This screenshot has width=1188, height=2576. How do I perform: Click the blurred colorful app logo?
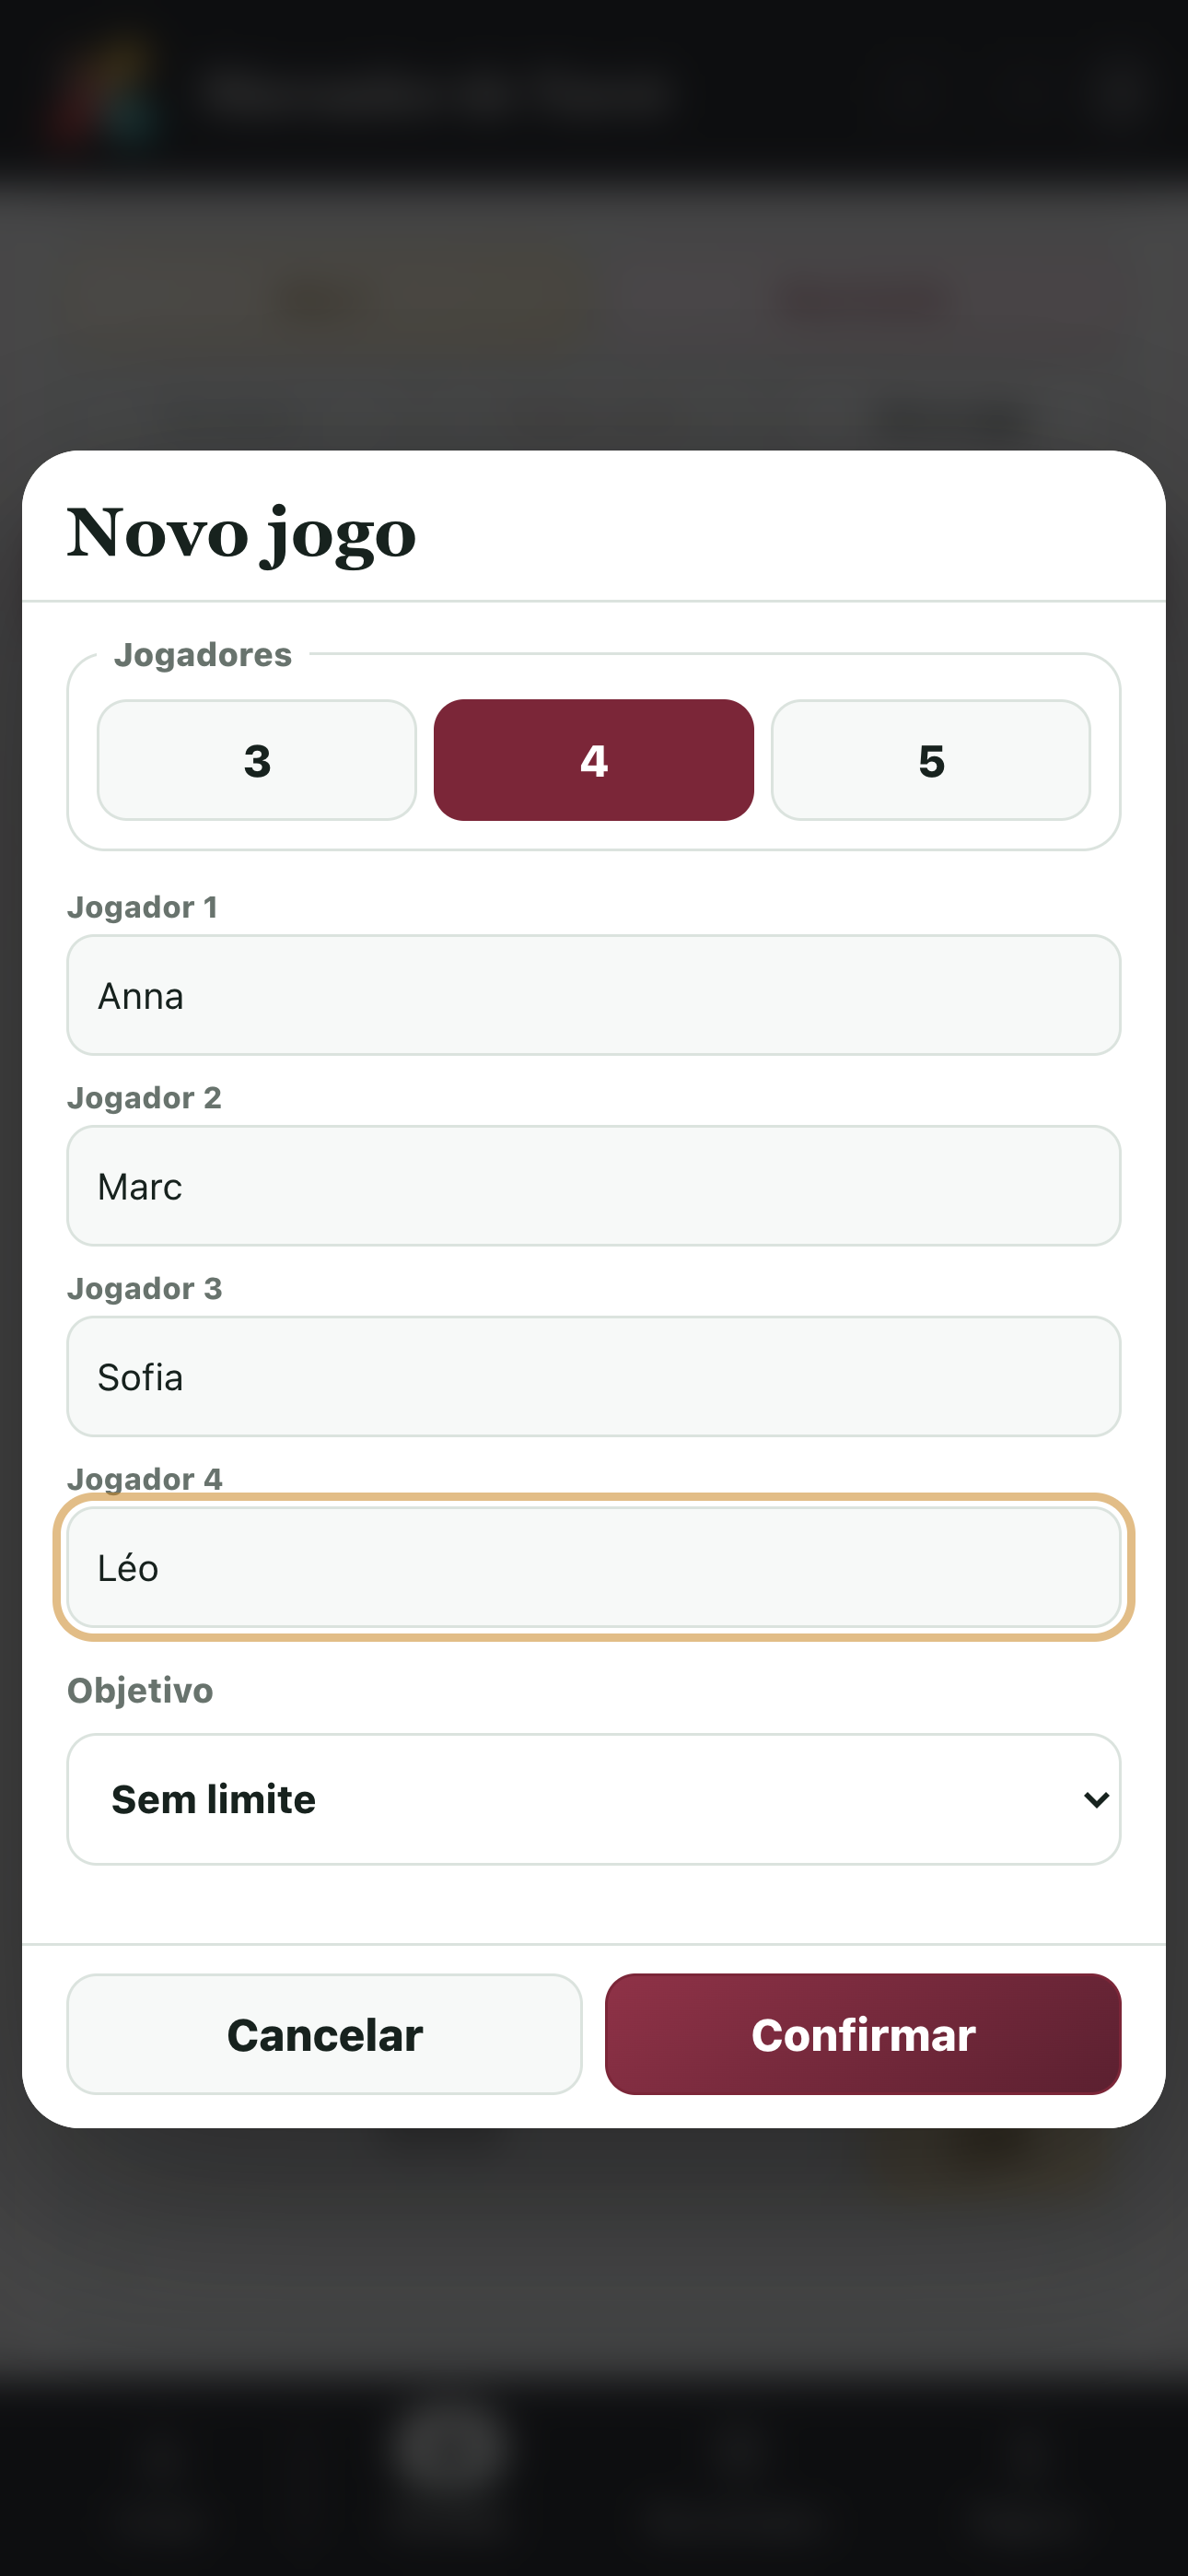point(103,93)
